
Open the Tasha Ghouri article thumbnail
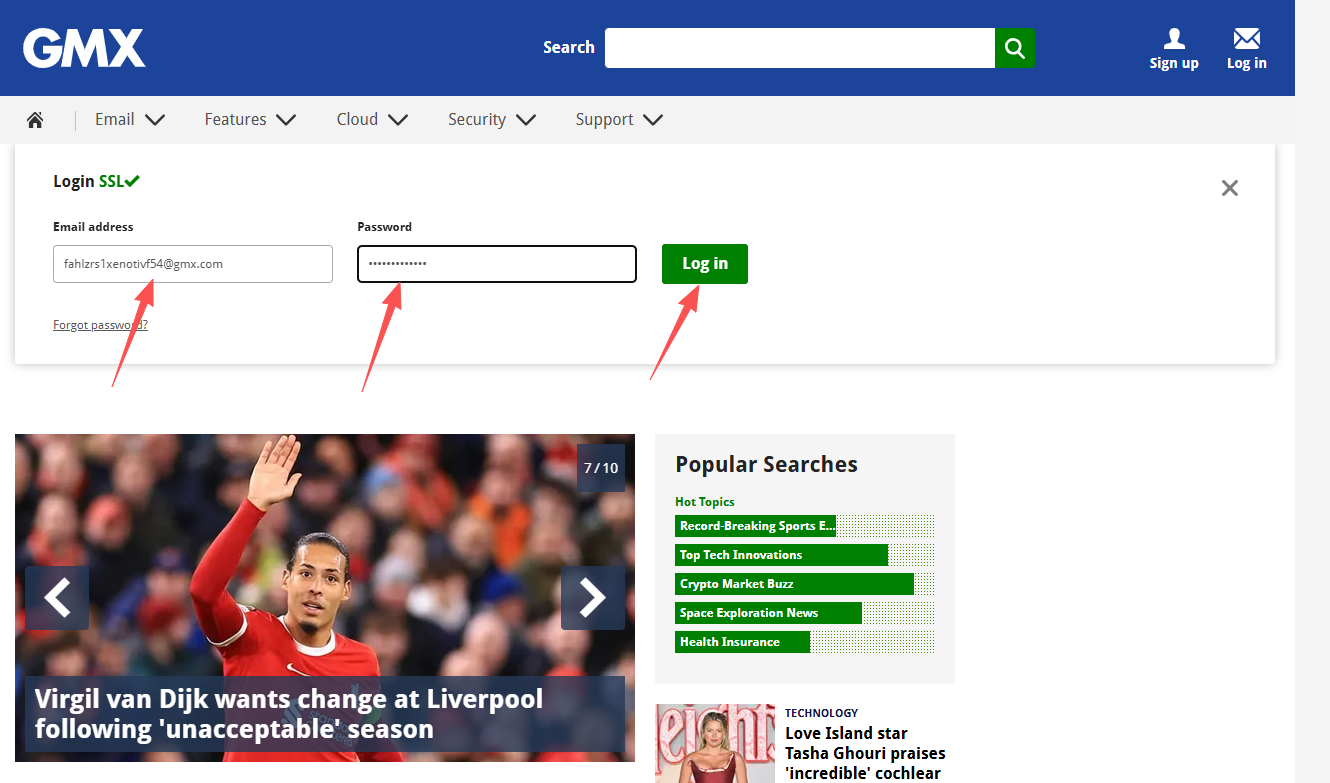[715, 743]
